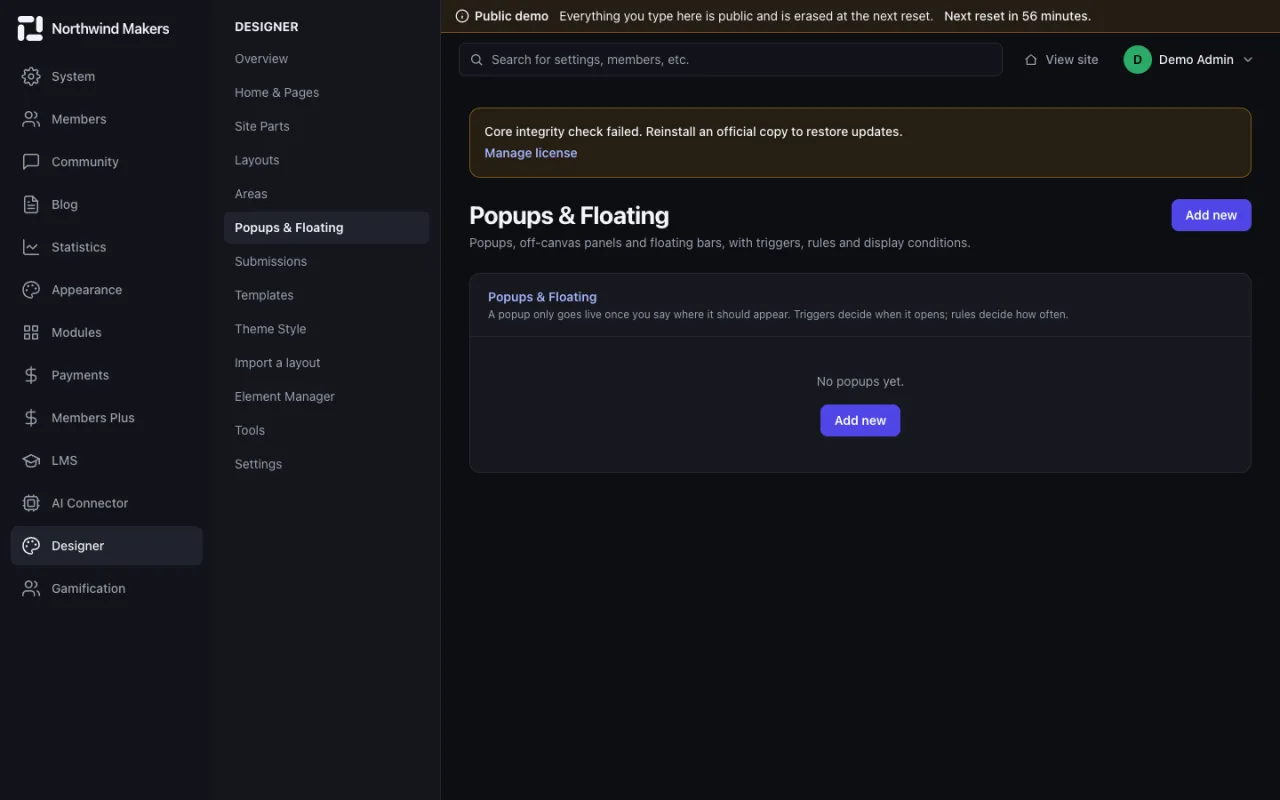1280x800 pixels.
Task: Open Appearance via its palette icon
Action: tap(31, 290)
